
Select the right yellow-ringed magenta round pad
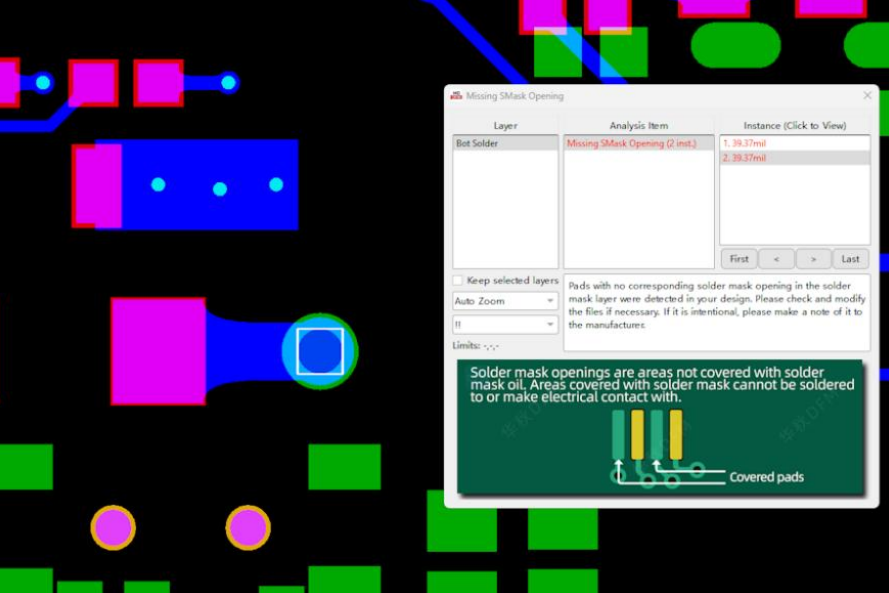pos(248,527)
